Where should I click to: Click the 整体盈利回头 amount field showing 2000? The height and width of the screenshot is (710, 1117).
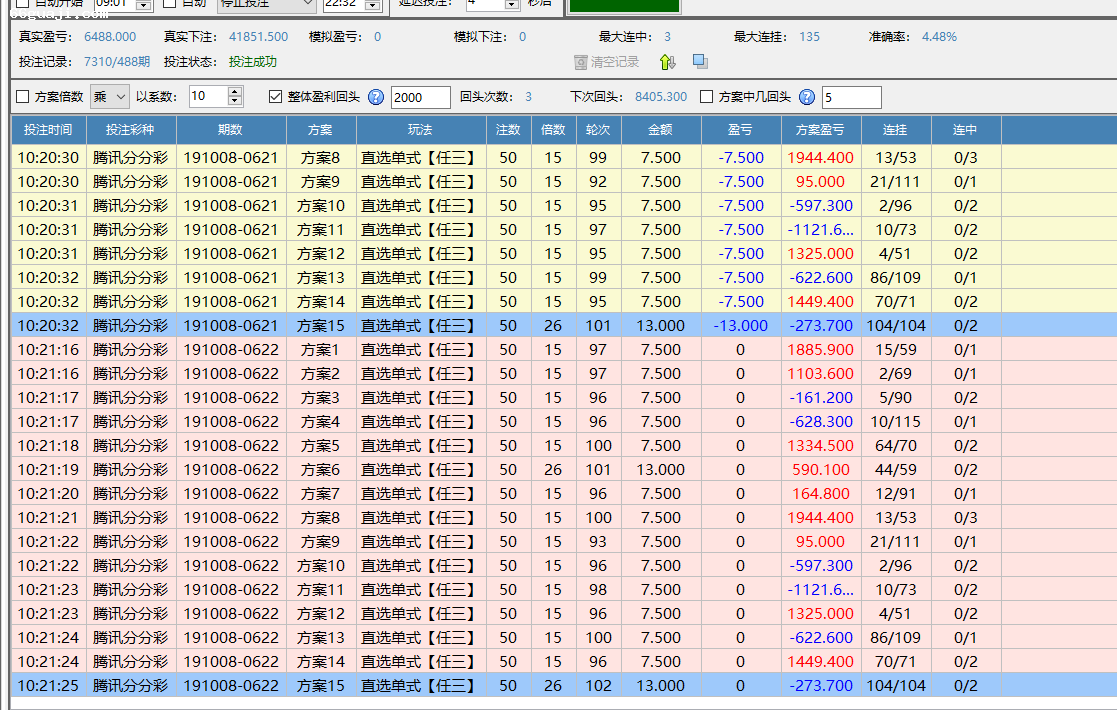point(421,97)
